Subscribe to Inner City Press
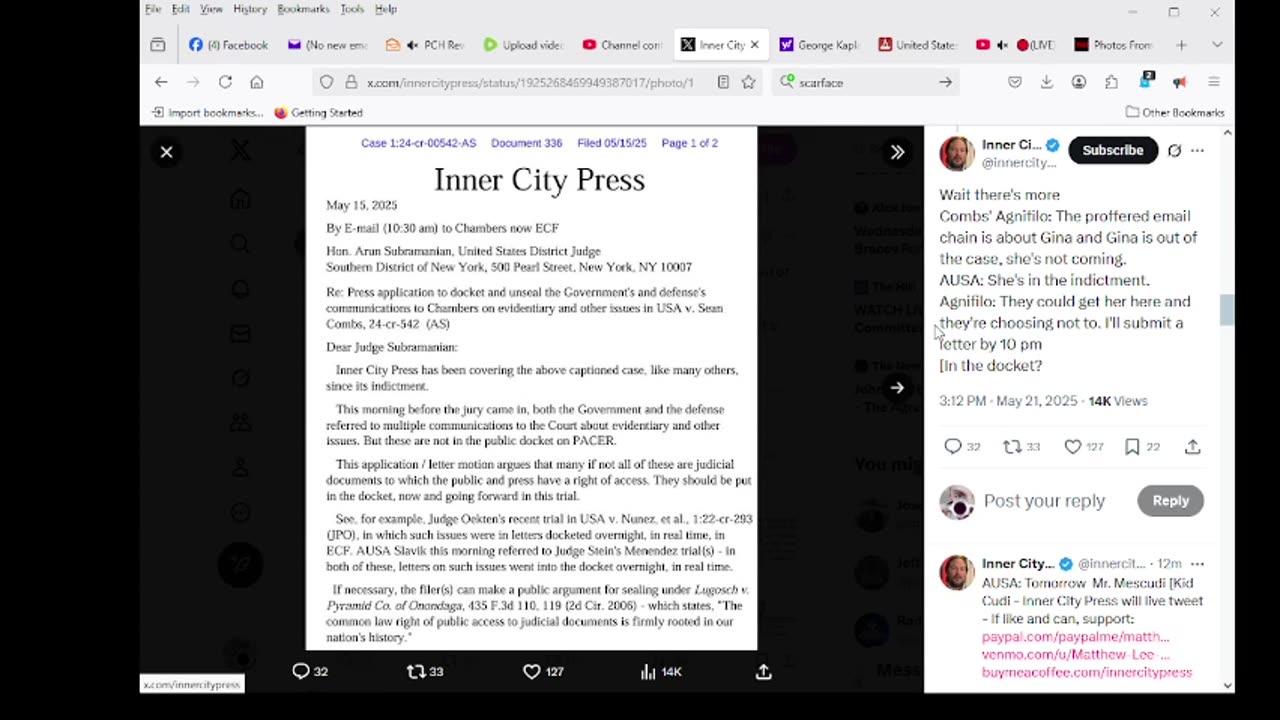This screenshot has width=1280, height=720. click(1112, 150)
